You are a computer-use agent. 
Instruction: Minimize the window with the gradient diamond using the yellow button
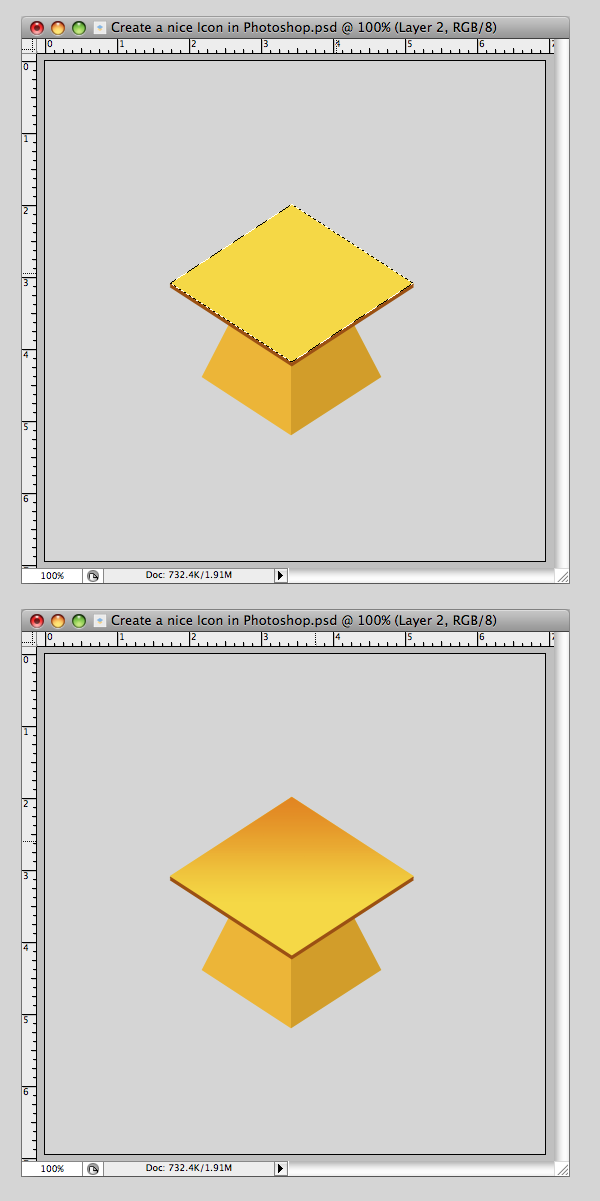tap(58, 621)
